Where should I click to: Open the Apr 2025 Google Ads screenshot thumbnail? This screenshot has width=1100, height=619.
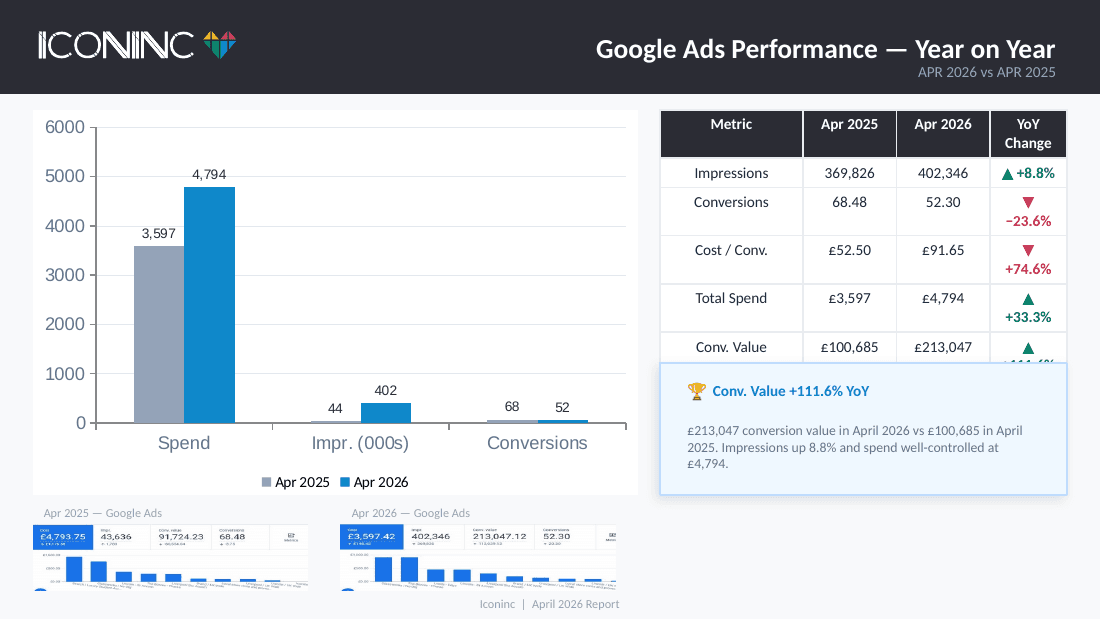click(x=170, y=557)
